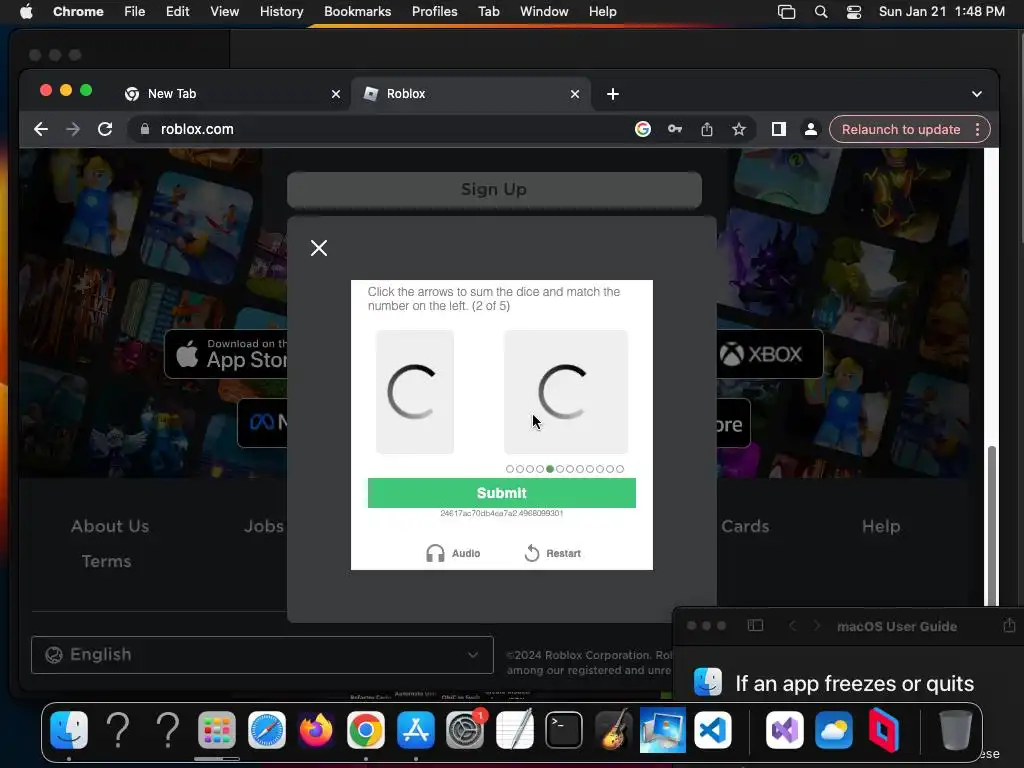Open Trash from the Dock
The width and height of the screenshot is (1024, 768).
[x=955, y=730]
